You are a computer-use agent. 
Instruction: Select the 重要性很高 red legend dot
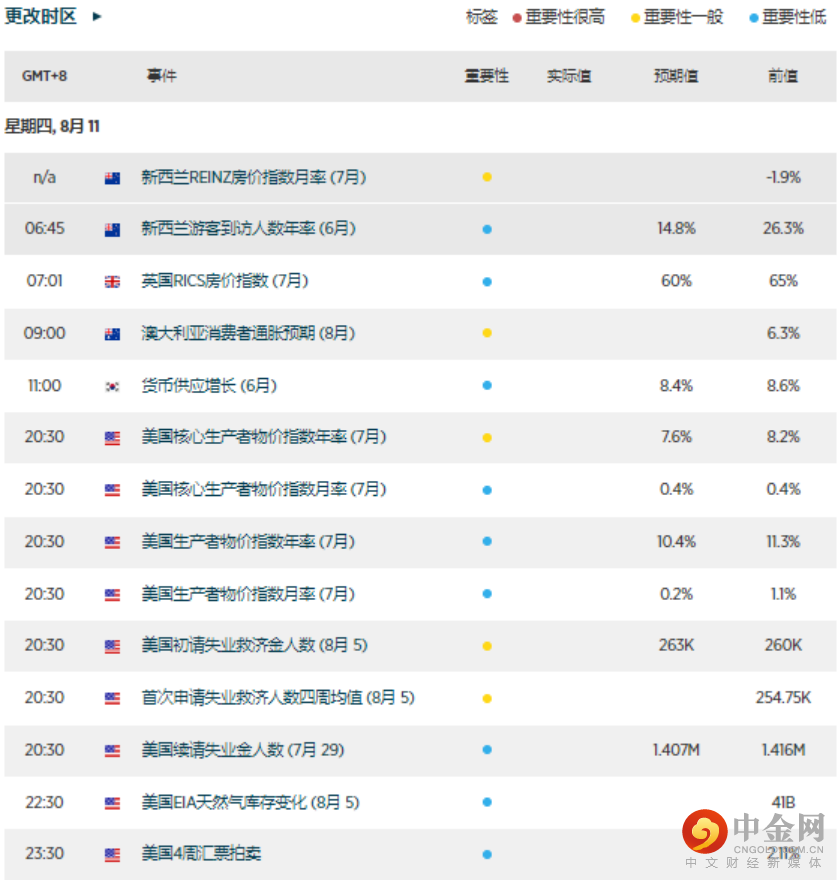pyautogui.click(x=517, y=19)
